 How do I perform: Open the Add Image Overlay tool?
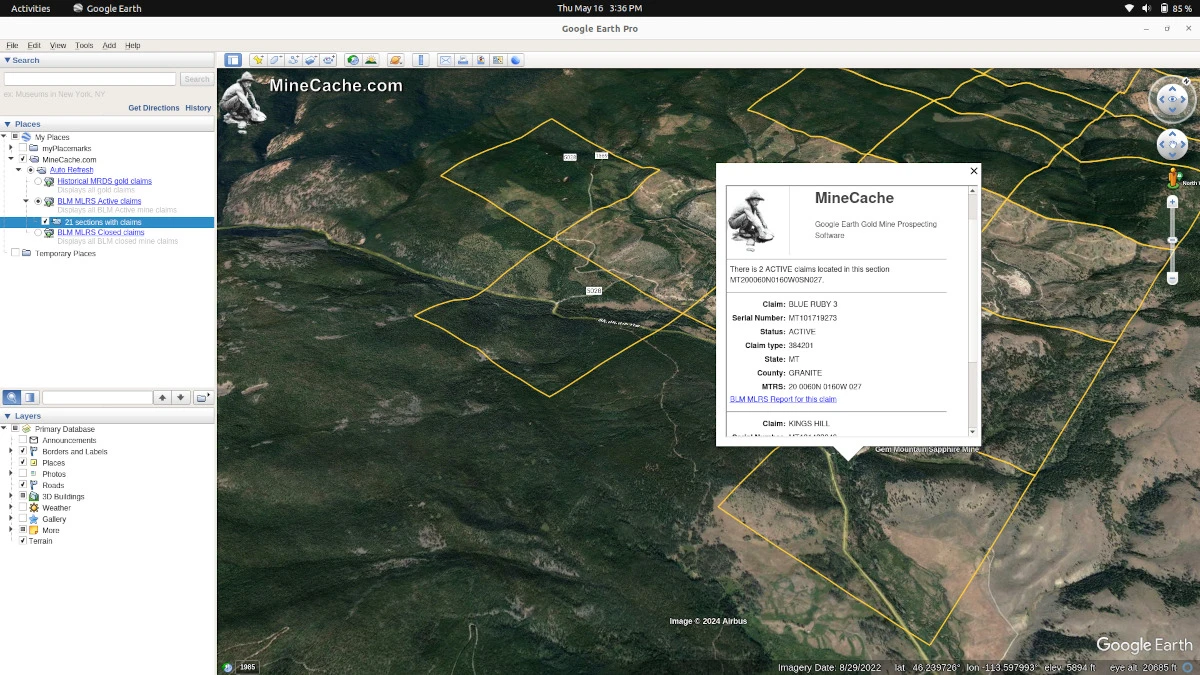[x=310, y=59]
